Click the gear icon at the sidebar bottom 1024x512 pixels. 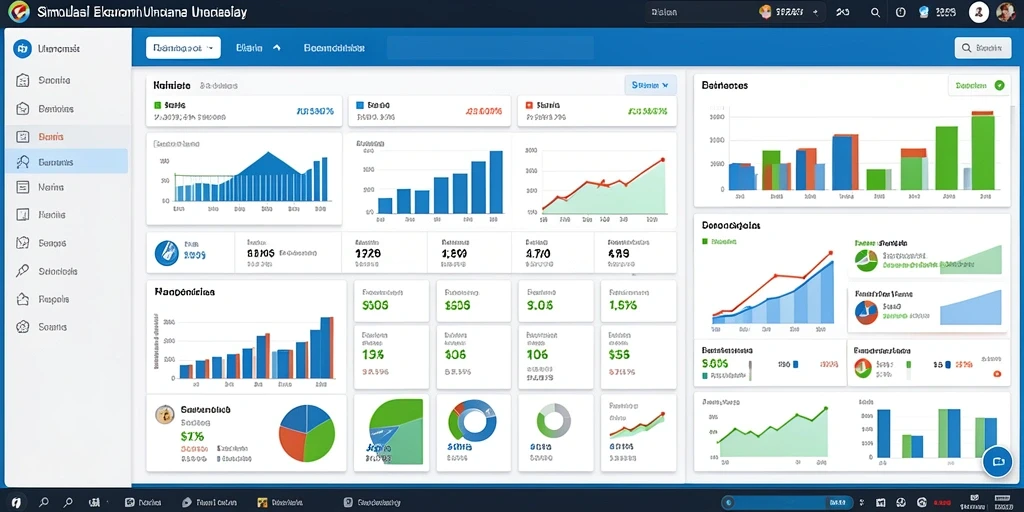pos(23,327)
